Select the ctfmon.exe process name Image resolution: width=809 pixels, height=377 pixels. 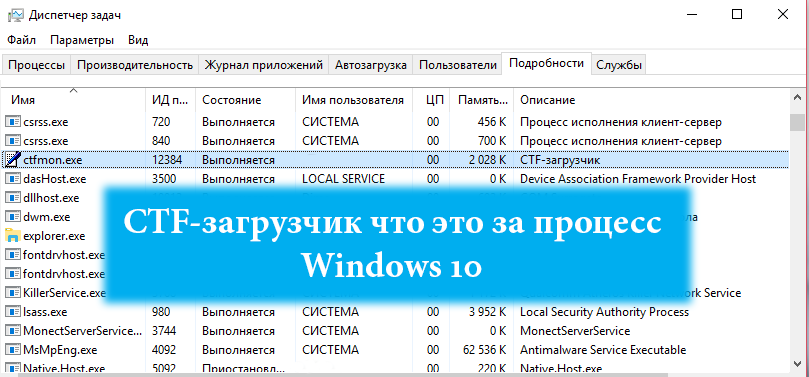pyautogui.click(x=53, y=160)
